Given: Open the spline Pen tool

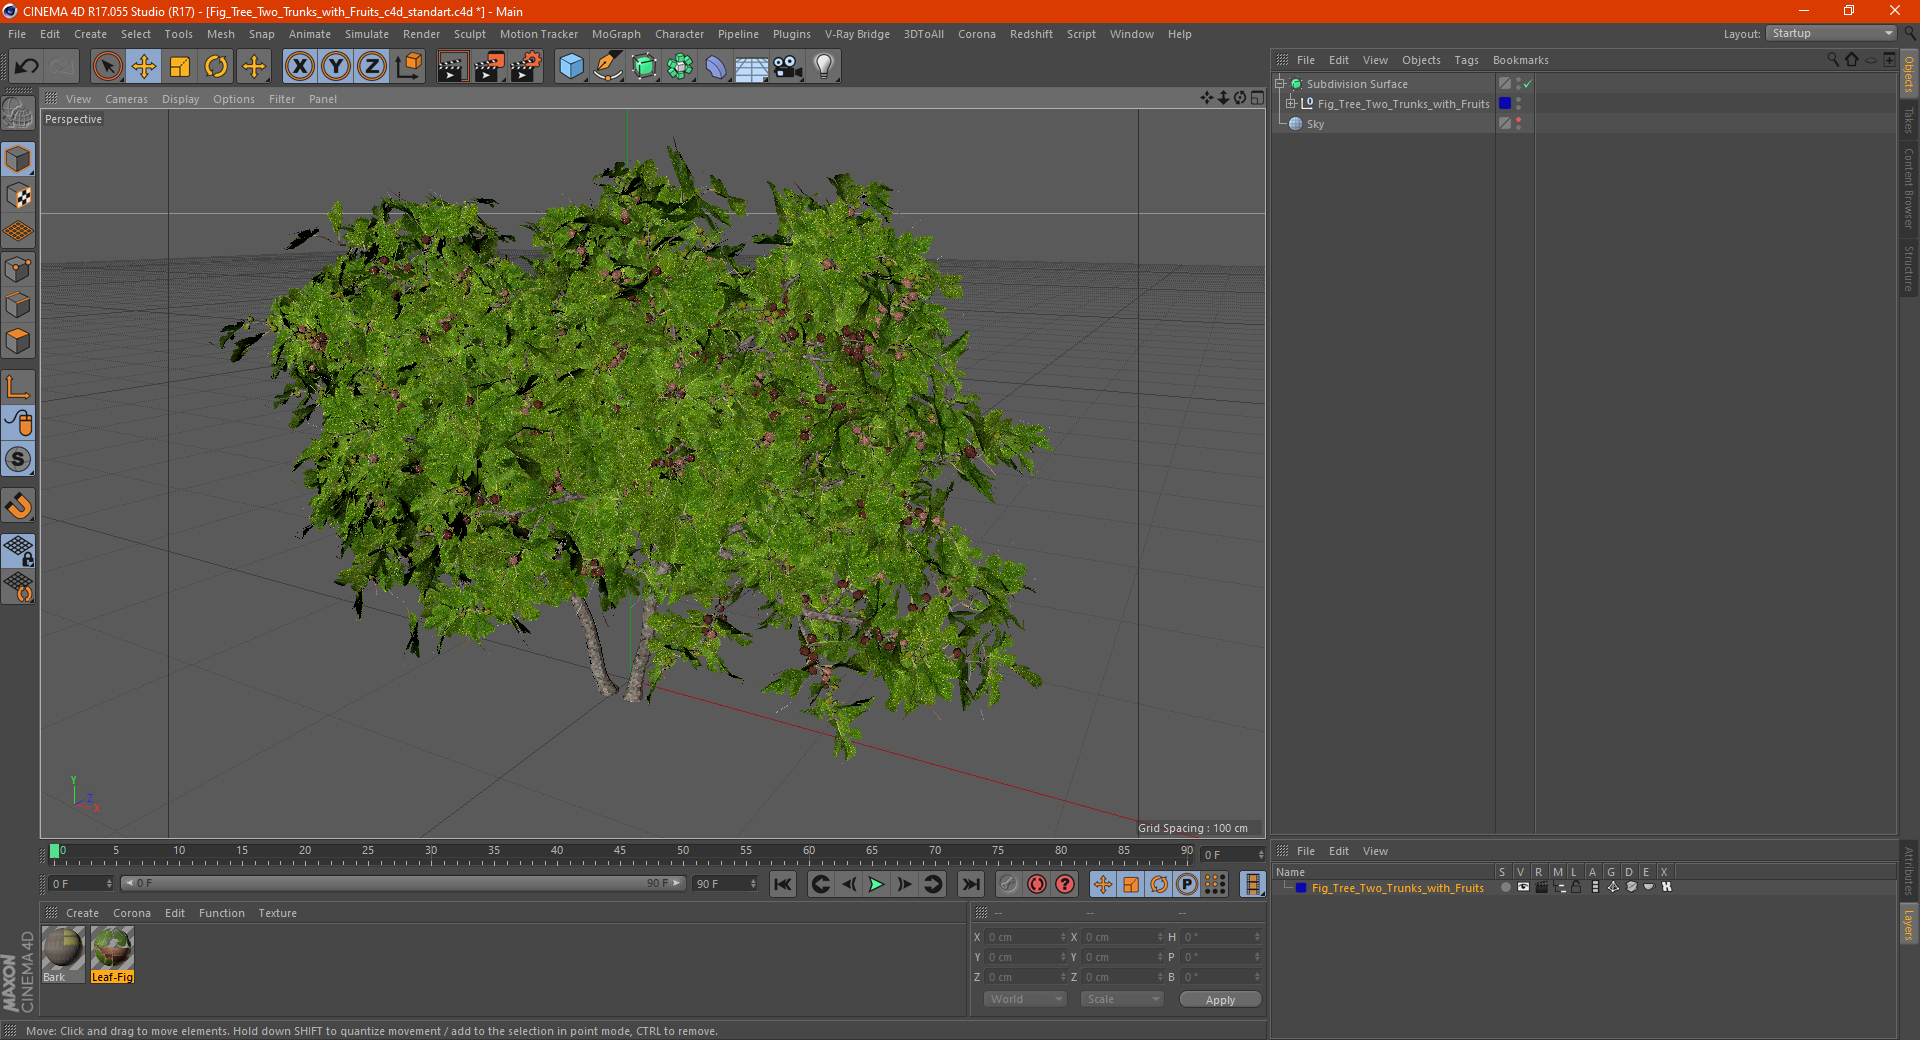Looking at the screenshot, I should click(608, 67).
